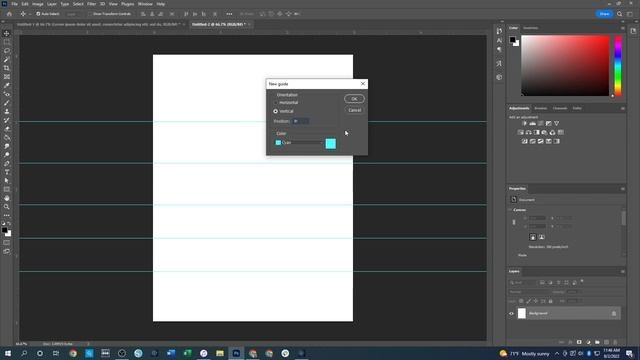The height and width of the screenshot is (360, 640).
Task: Click OK in the New guide dialog
Action: [354, 99]
